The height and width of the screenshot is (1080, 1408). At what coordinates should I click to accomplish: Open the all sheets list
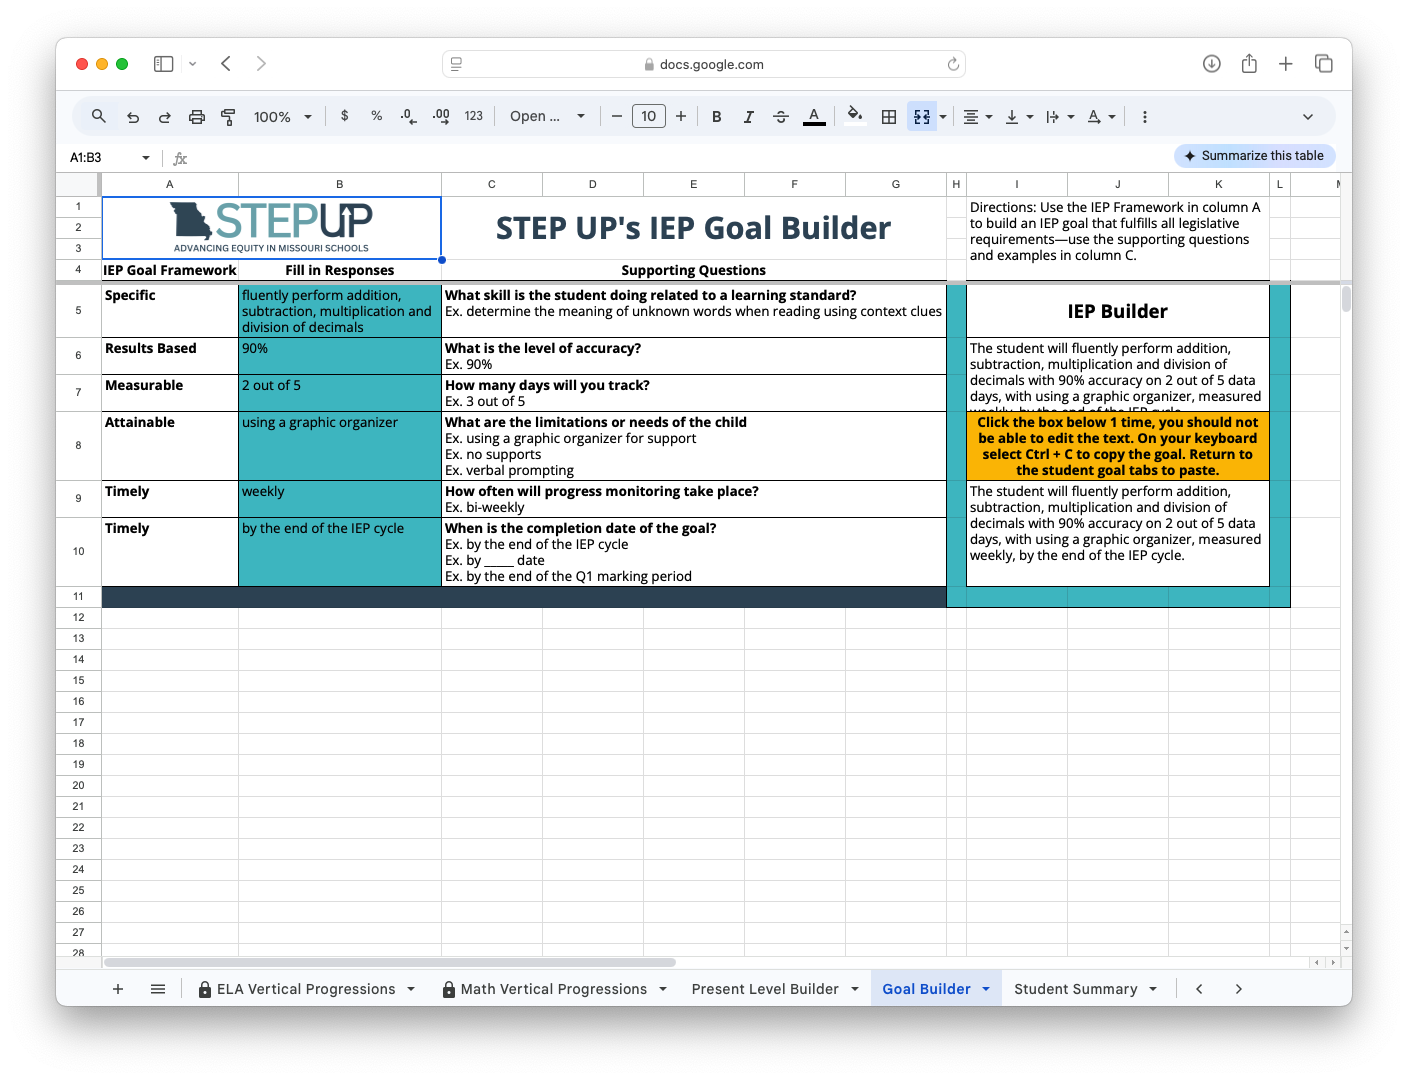[158, 989]
